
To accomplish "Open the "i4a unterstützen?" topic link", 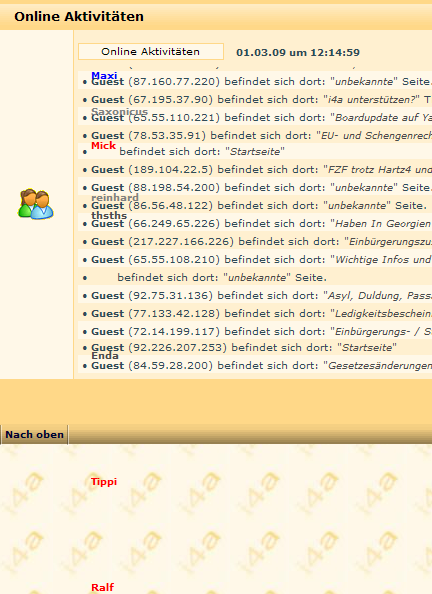I will 371,100.
